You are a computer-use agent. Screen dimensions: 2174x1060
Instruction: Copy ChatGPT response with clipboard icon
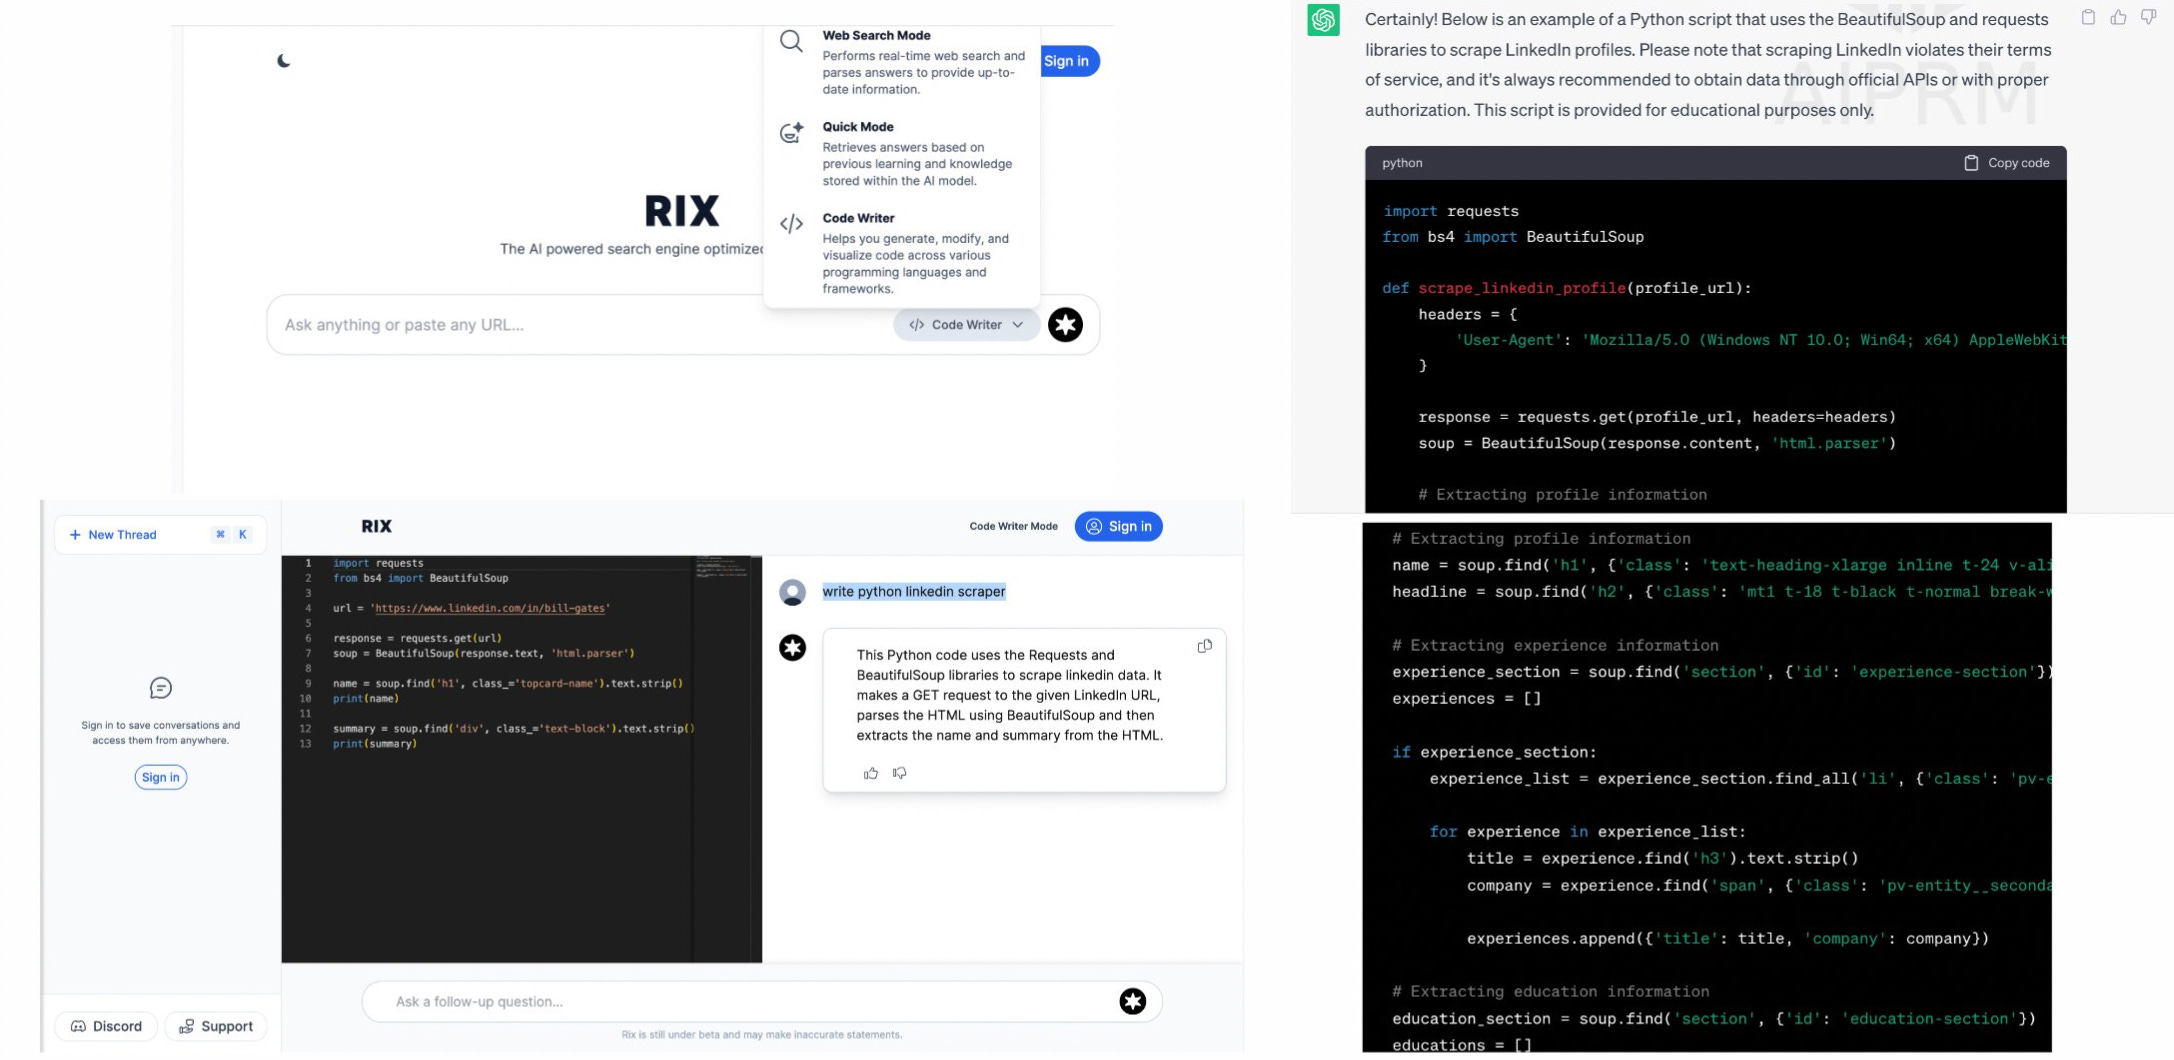[2088, 17]
